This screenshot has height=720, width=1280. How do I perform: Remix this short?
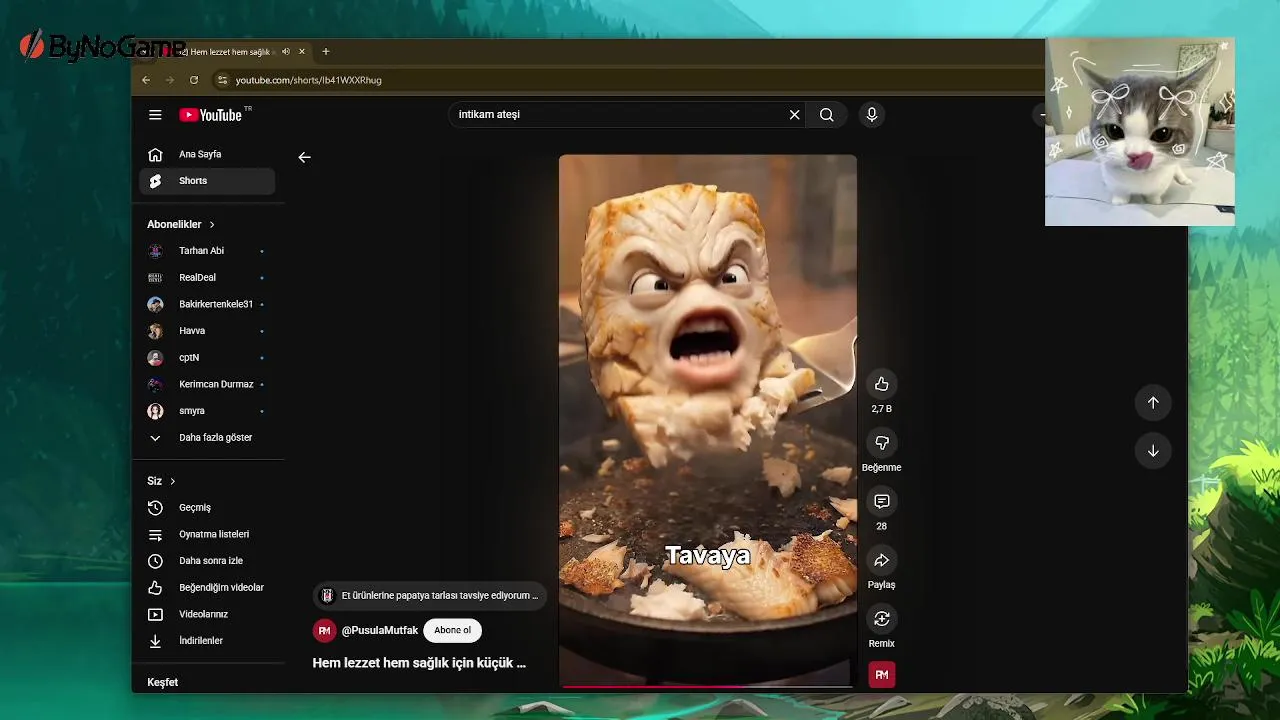tap(881, 618)
